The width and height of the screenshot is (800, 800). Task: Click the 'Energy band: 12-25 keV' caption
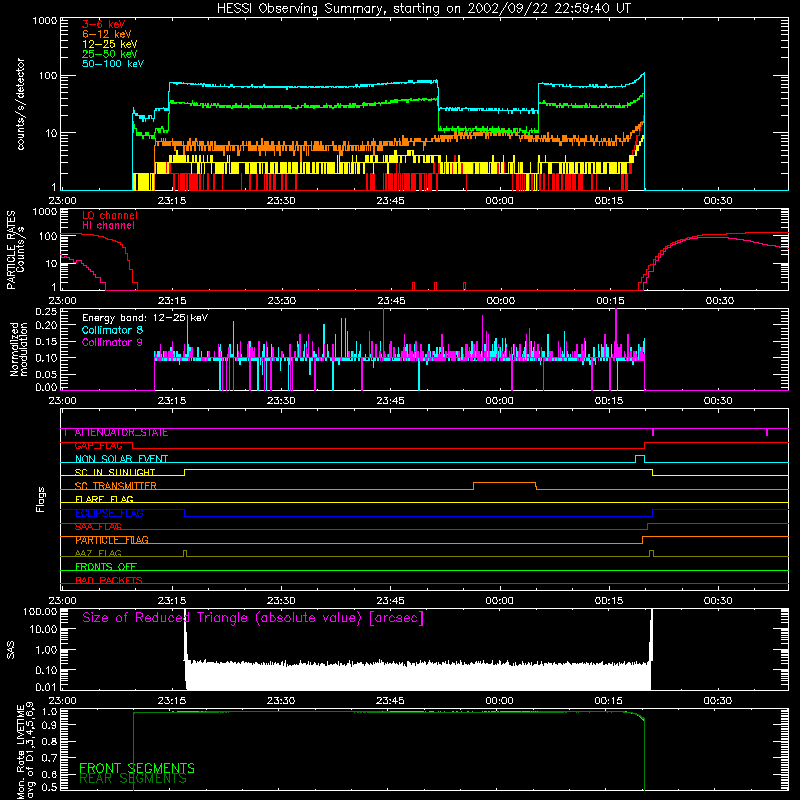[x=145, y=318]
